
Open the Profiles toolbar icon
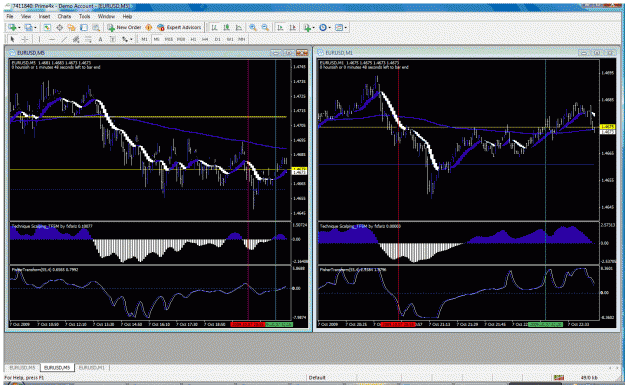pos(28,28)
